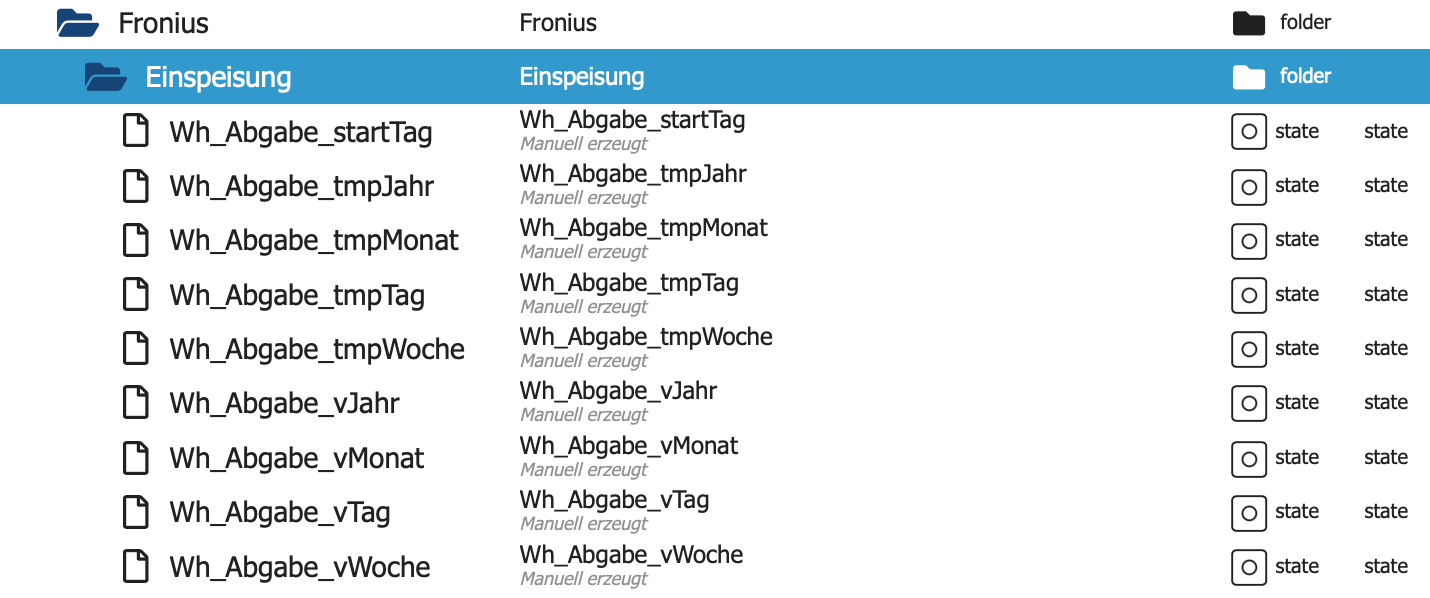This screenshot has height=598, width=1430.
Task: Click the state type icon for Wh_Abgabe_tmpTag
Action: click(x=1248, y=295)
